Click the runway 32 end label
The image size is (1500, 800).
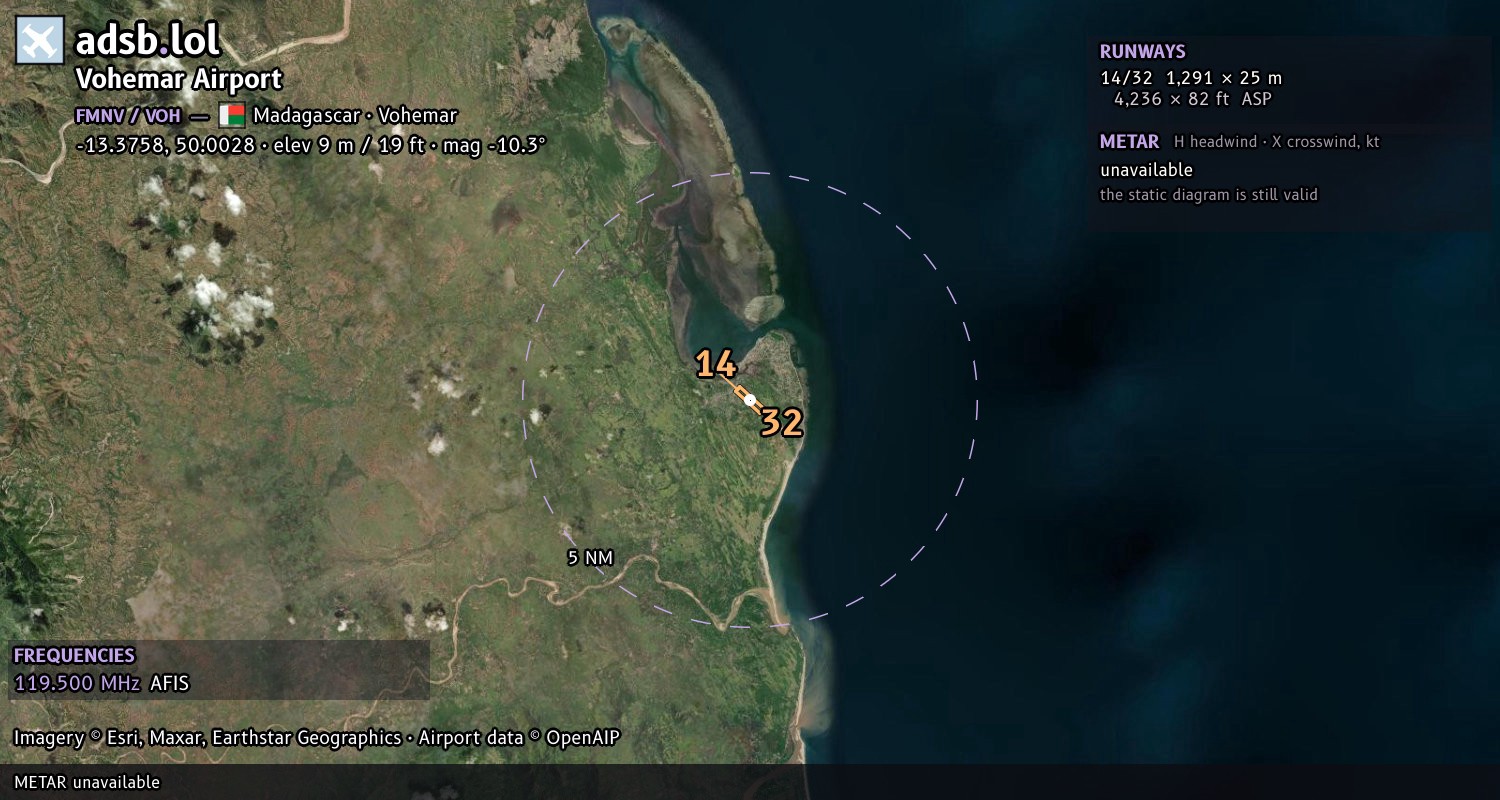coord(781,423)
